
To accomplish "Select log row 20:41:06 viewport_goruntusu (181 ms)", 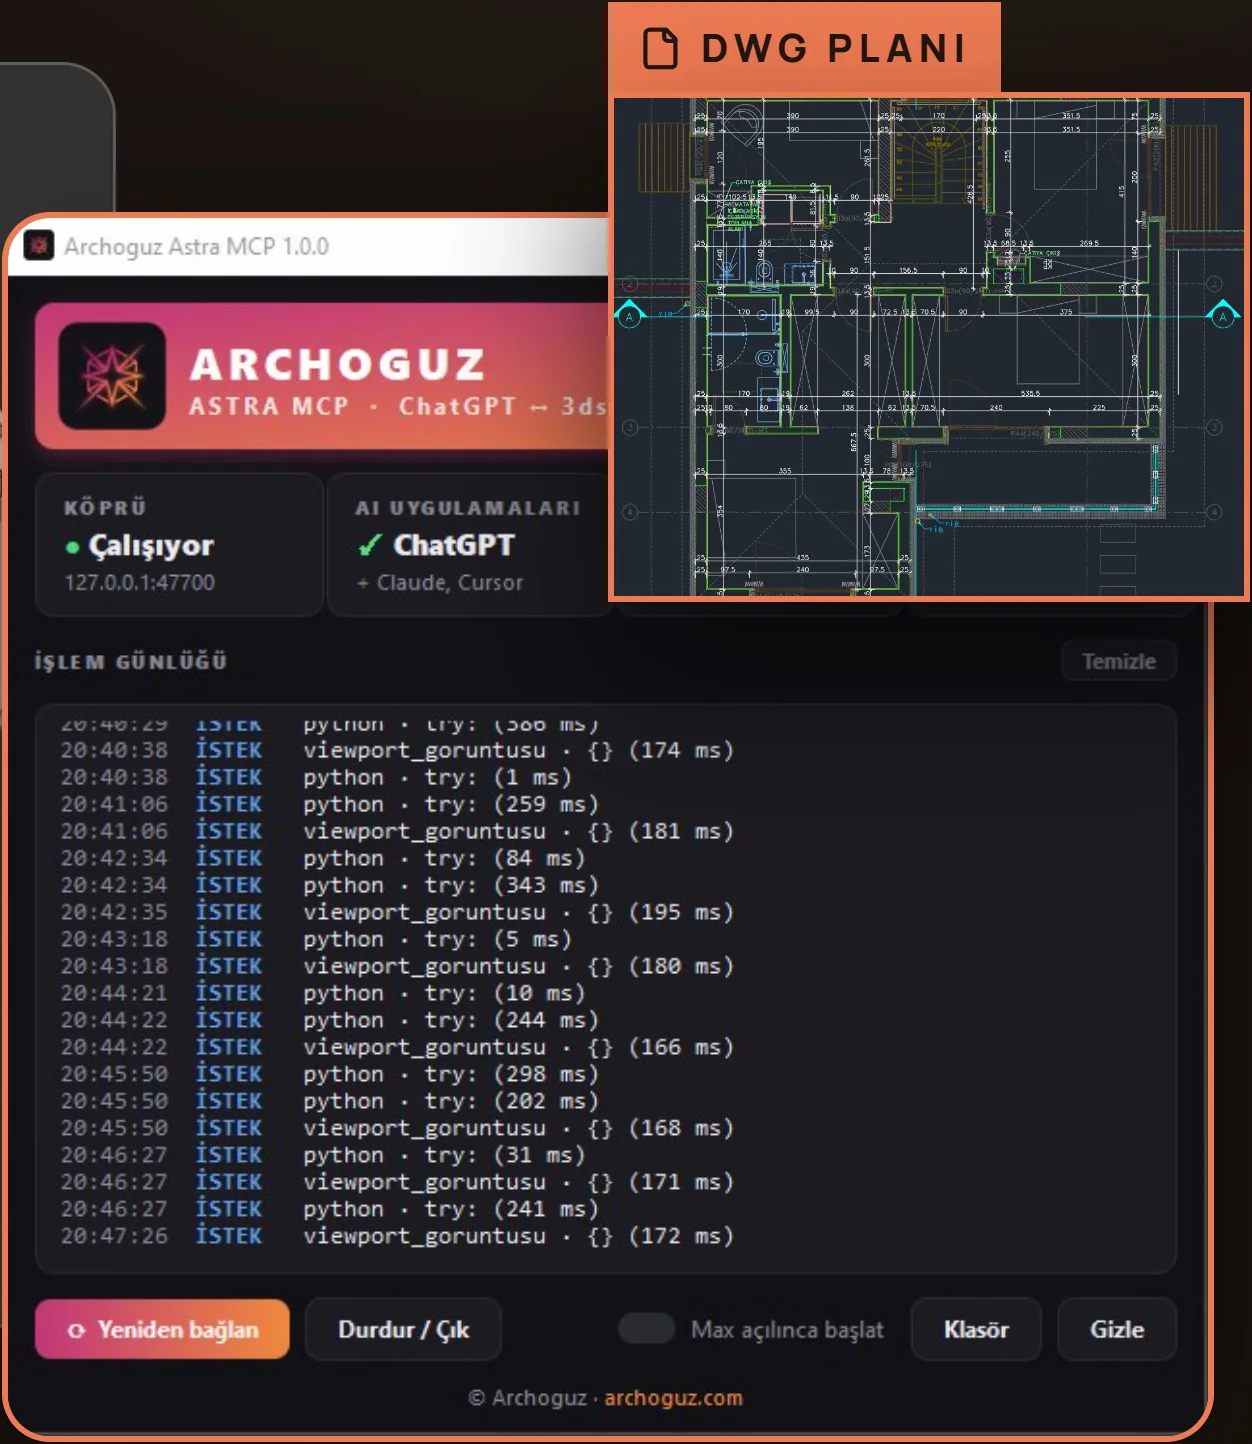I will [397, 831].
